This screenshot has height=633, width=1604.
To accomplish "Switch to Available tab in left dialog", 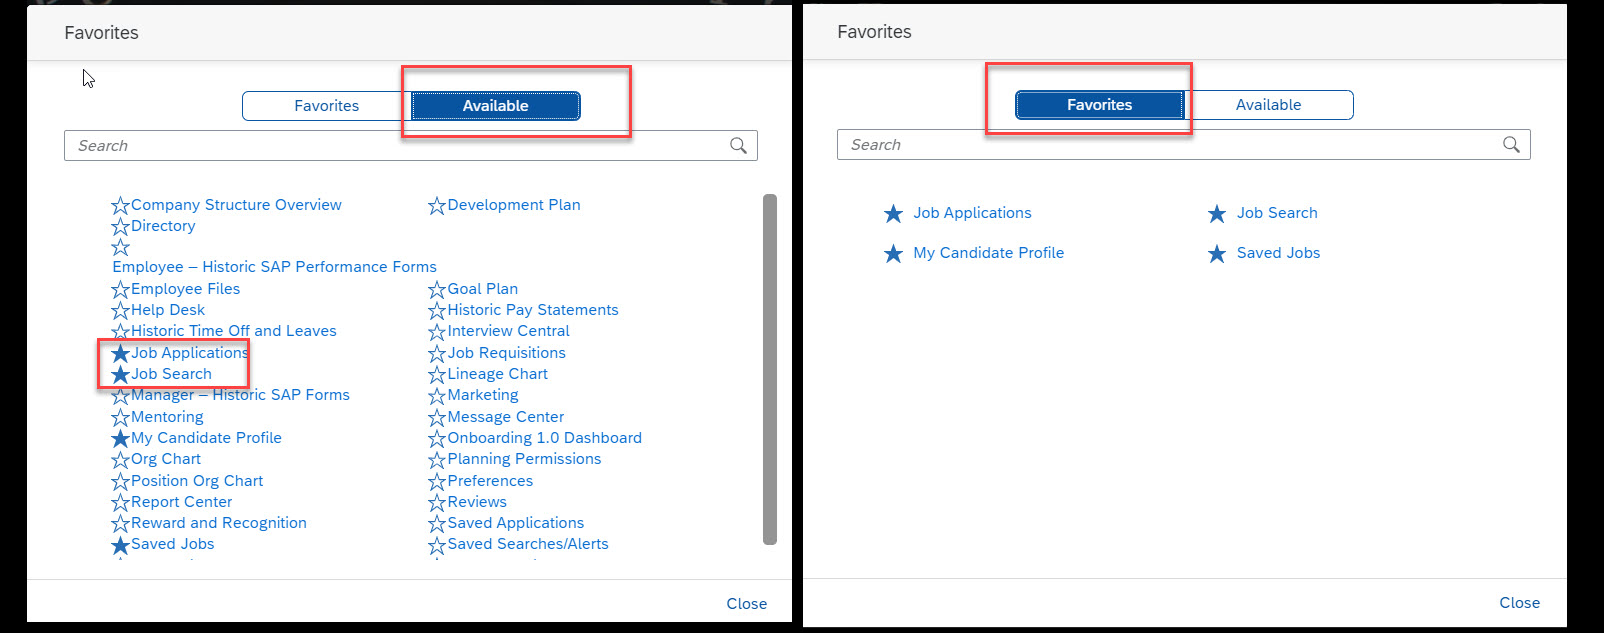I will [x=495, y=106].
